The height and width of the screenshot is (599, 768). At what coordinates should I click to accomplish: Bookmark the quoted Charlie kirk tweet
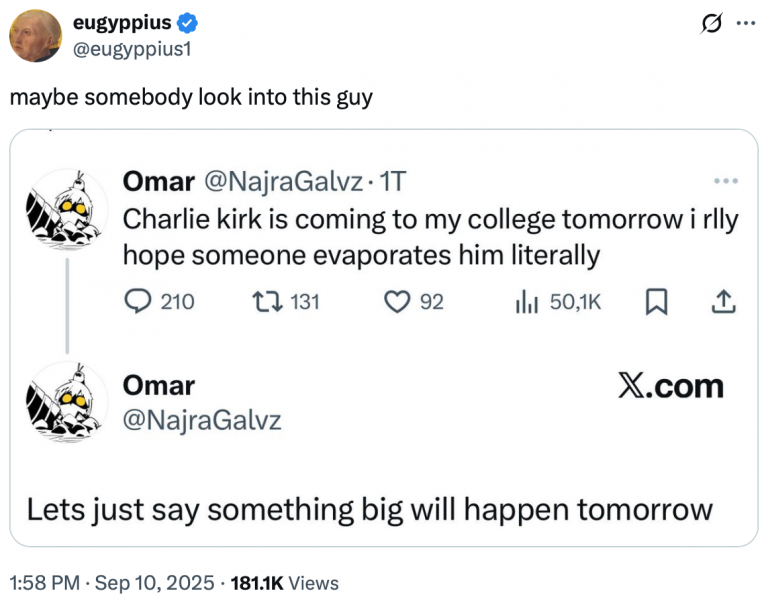pos(656,302)
